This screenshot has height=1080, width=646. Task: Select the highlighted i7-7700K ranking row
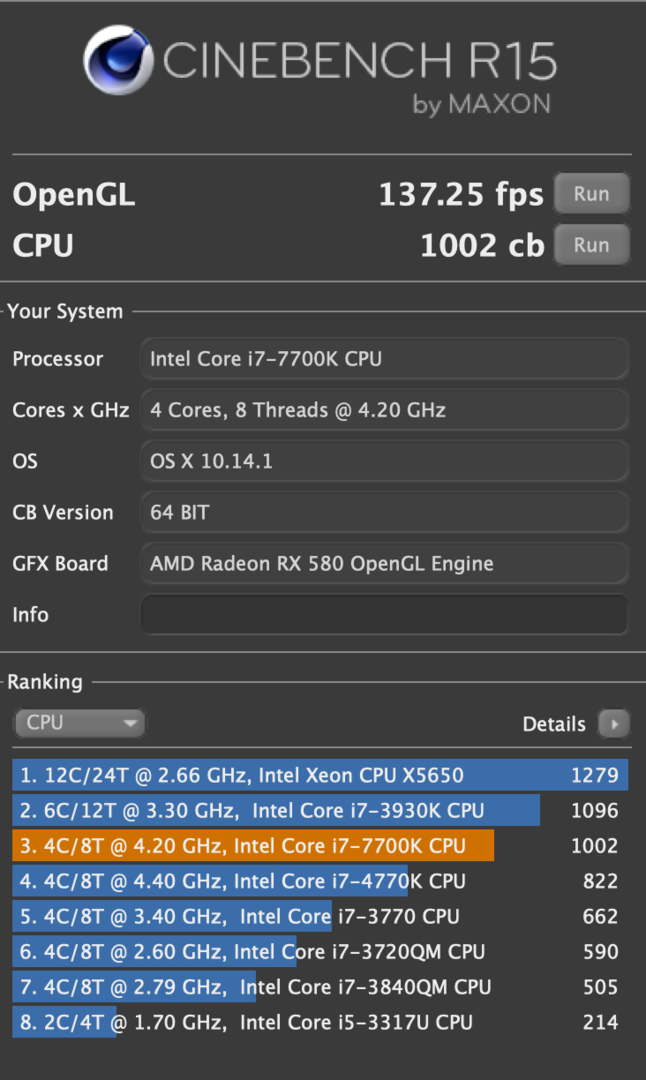coord(320,846)
